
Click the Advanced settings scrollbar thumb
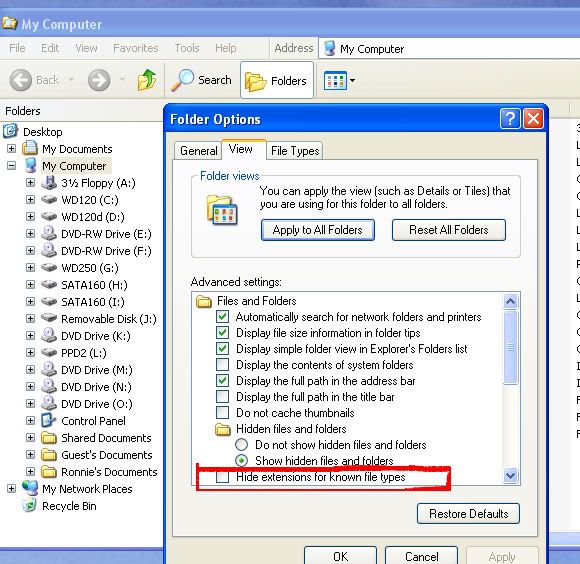coord(510,348)
